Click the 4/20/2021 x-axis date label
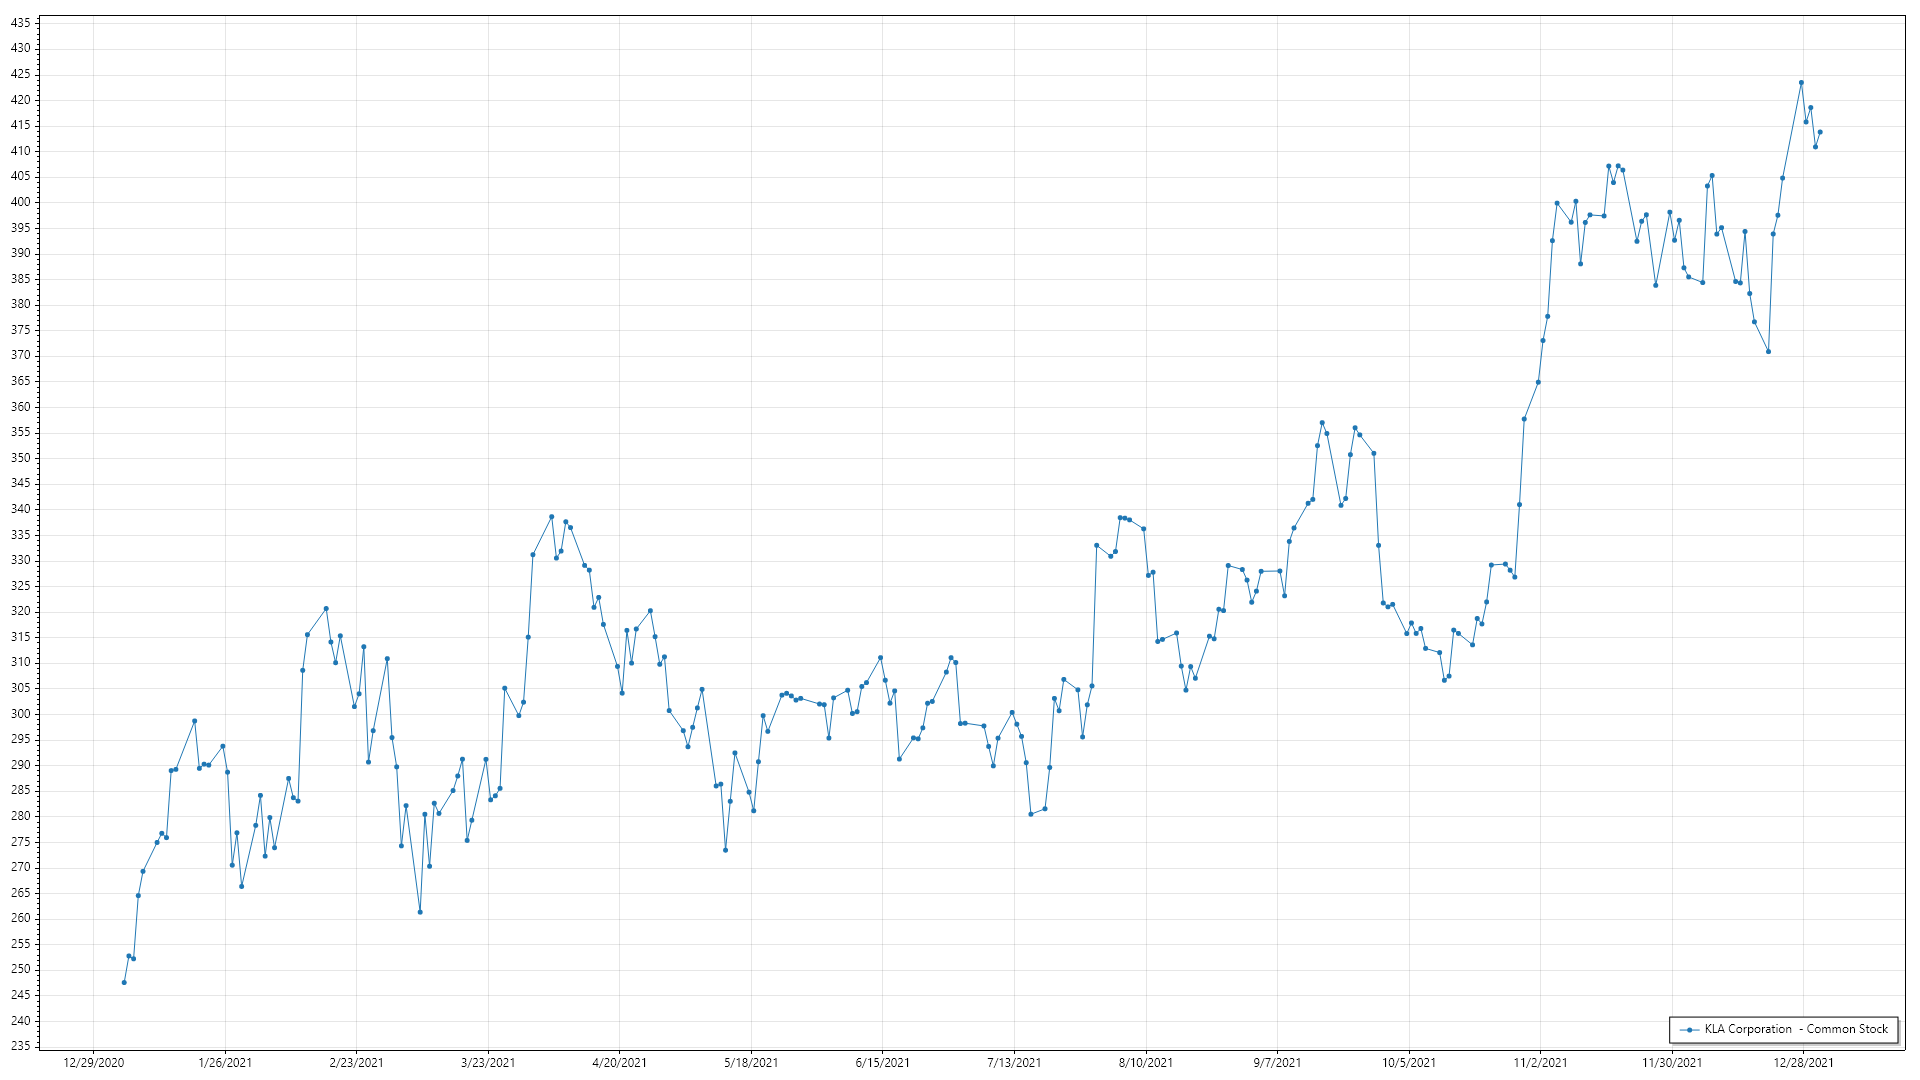 point(619,1063)
